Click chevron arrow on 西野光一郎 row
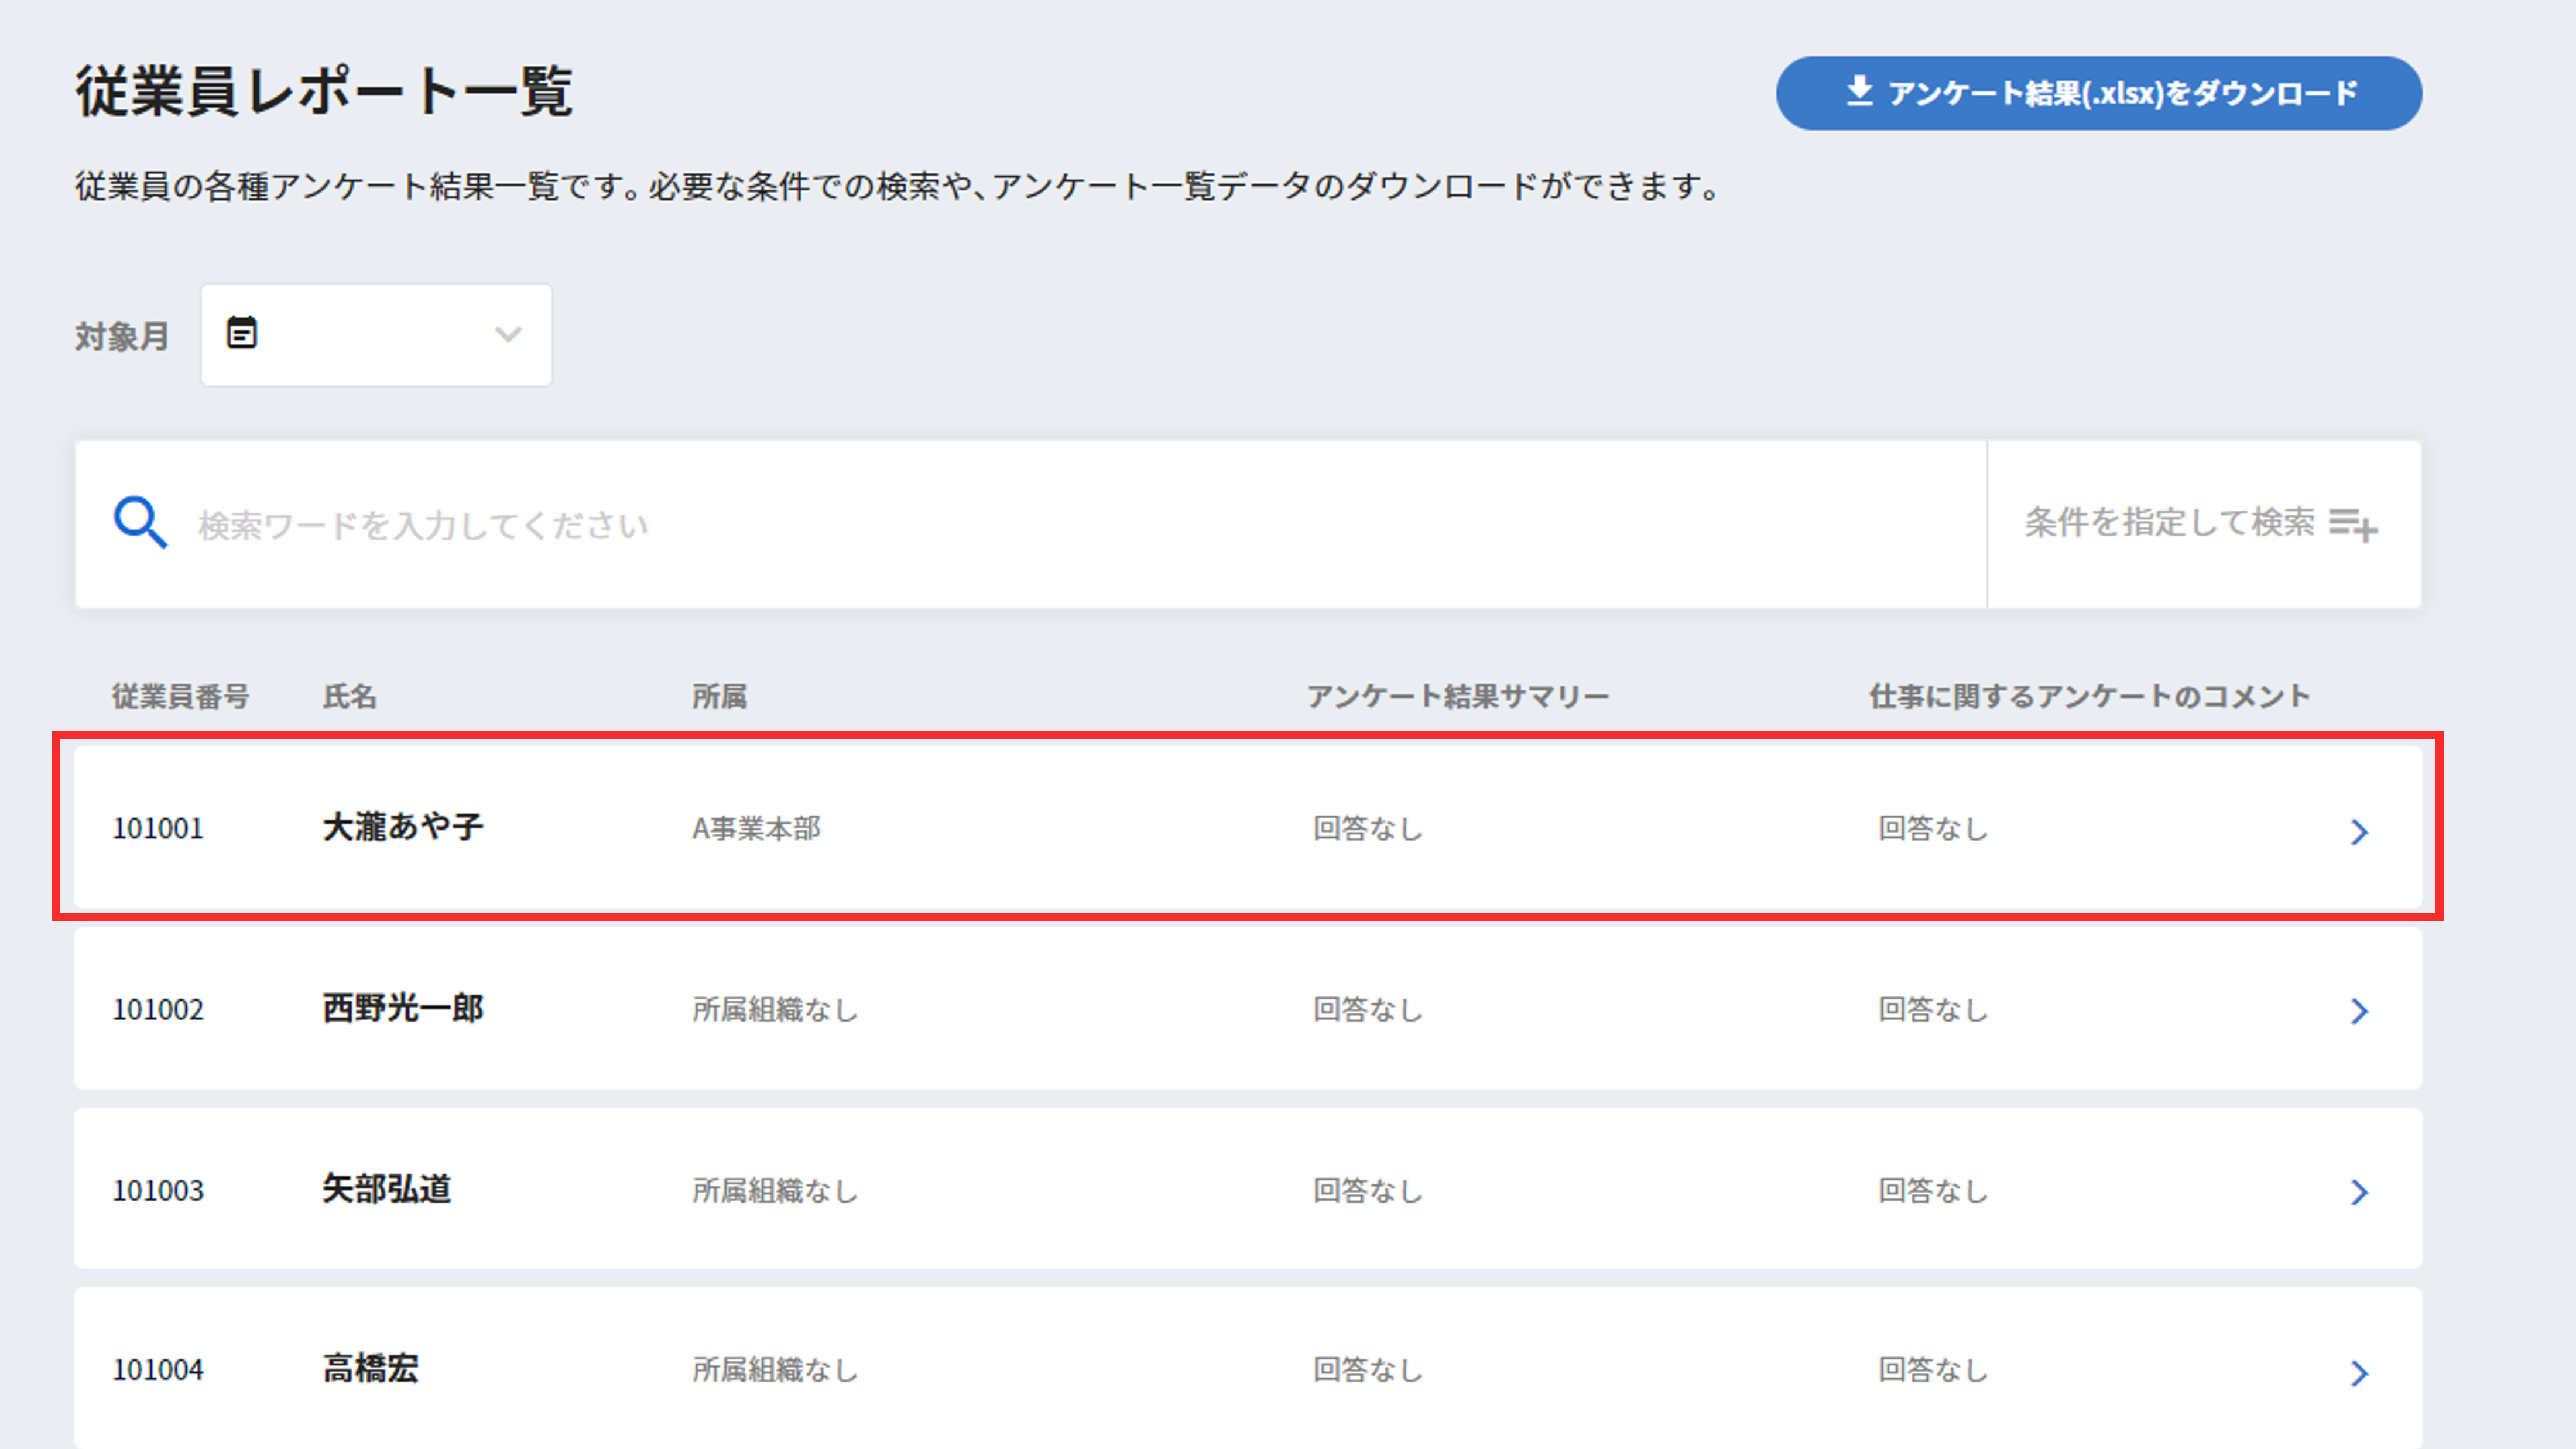 tap(2359, 1011)
